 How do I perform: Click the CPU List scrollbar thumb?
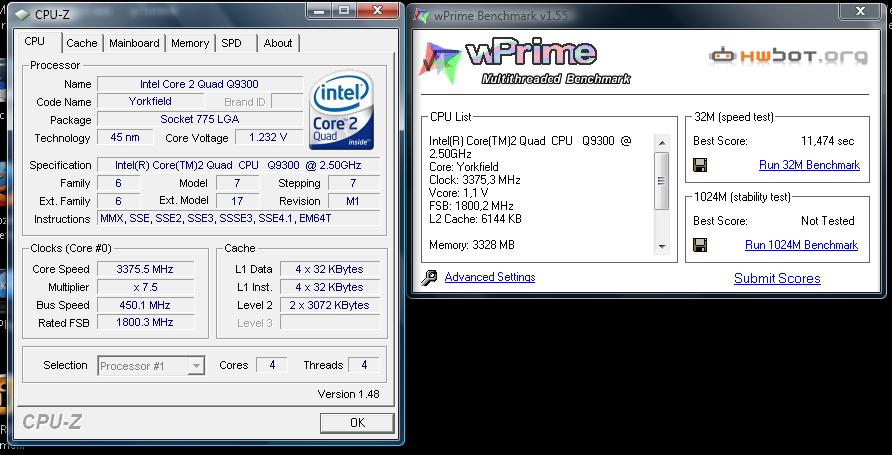[x=662, y=181]
